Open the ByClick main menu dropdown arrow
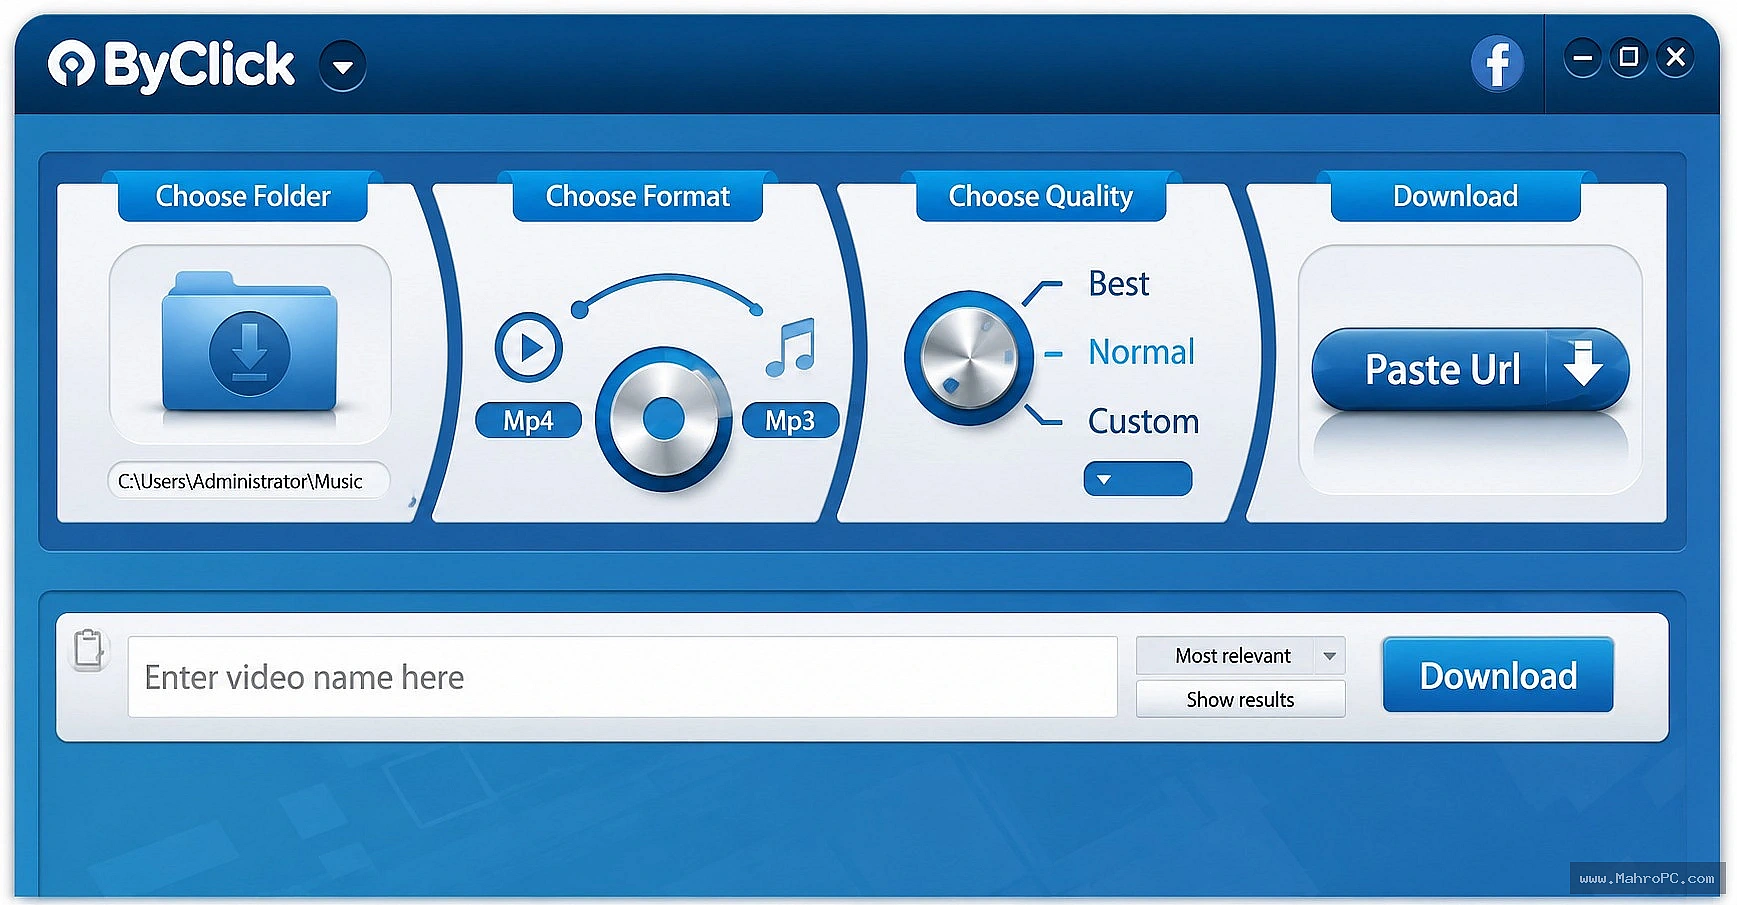This screenshot has height=905, width=1737. (342, 67)
